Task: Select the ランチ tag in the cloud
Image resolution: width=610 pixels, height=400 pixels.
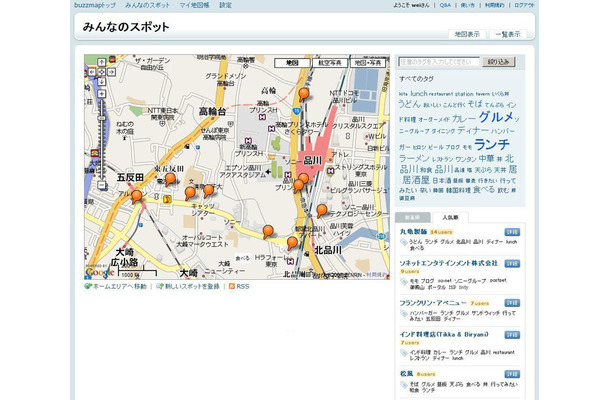Action: 492,144
